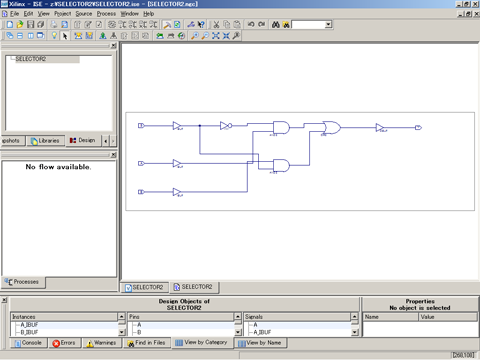Click the Zoom Out magnifier icon
The width and height of the screenshot is (480, 360).
point(205,36)
